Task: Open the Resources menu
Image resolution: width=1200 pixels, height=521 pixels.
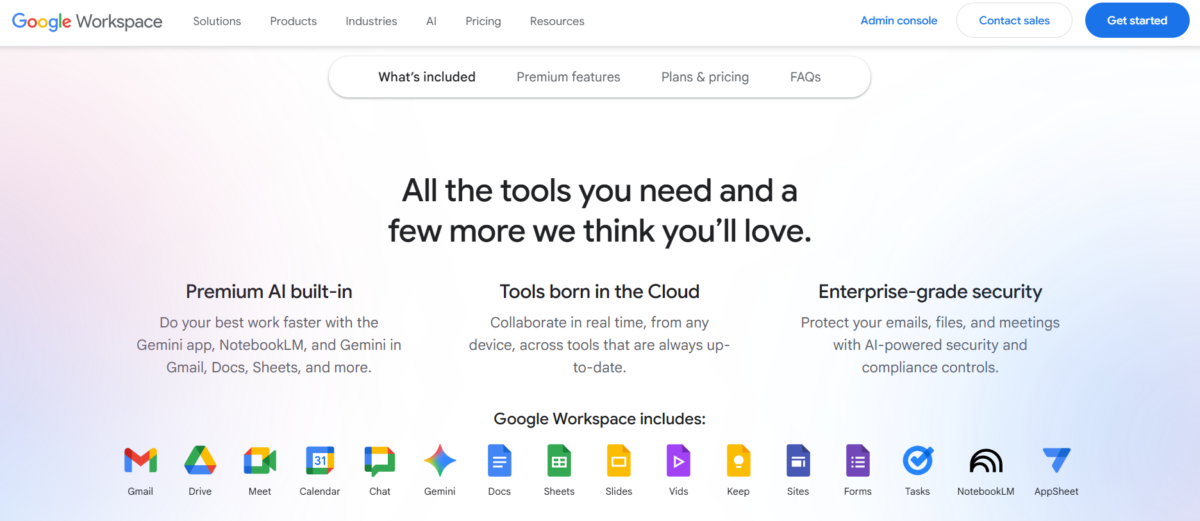Action: (x=557, y=21)
